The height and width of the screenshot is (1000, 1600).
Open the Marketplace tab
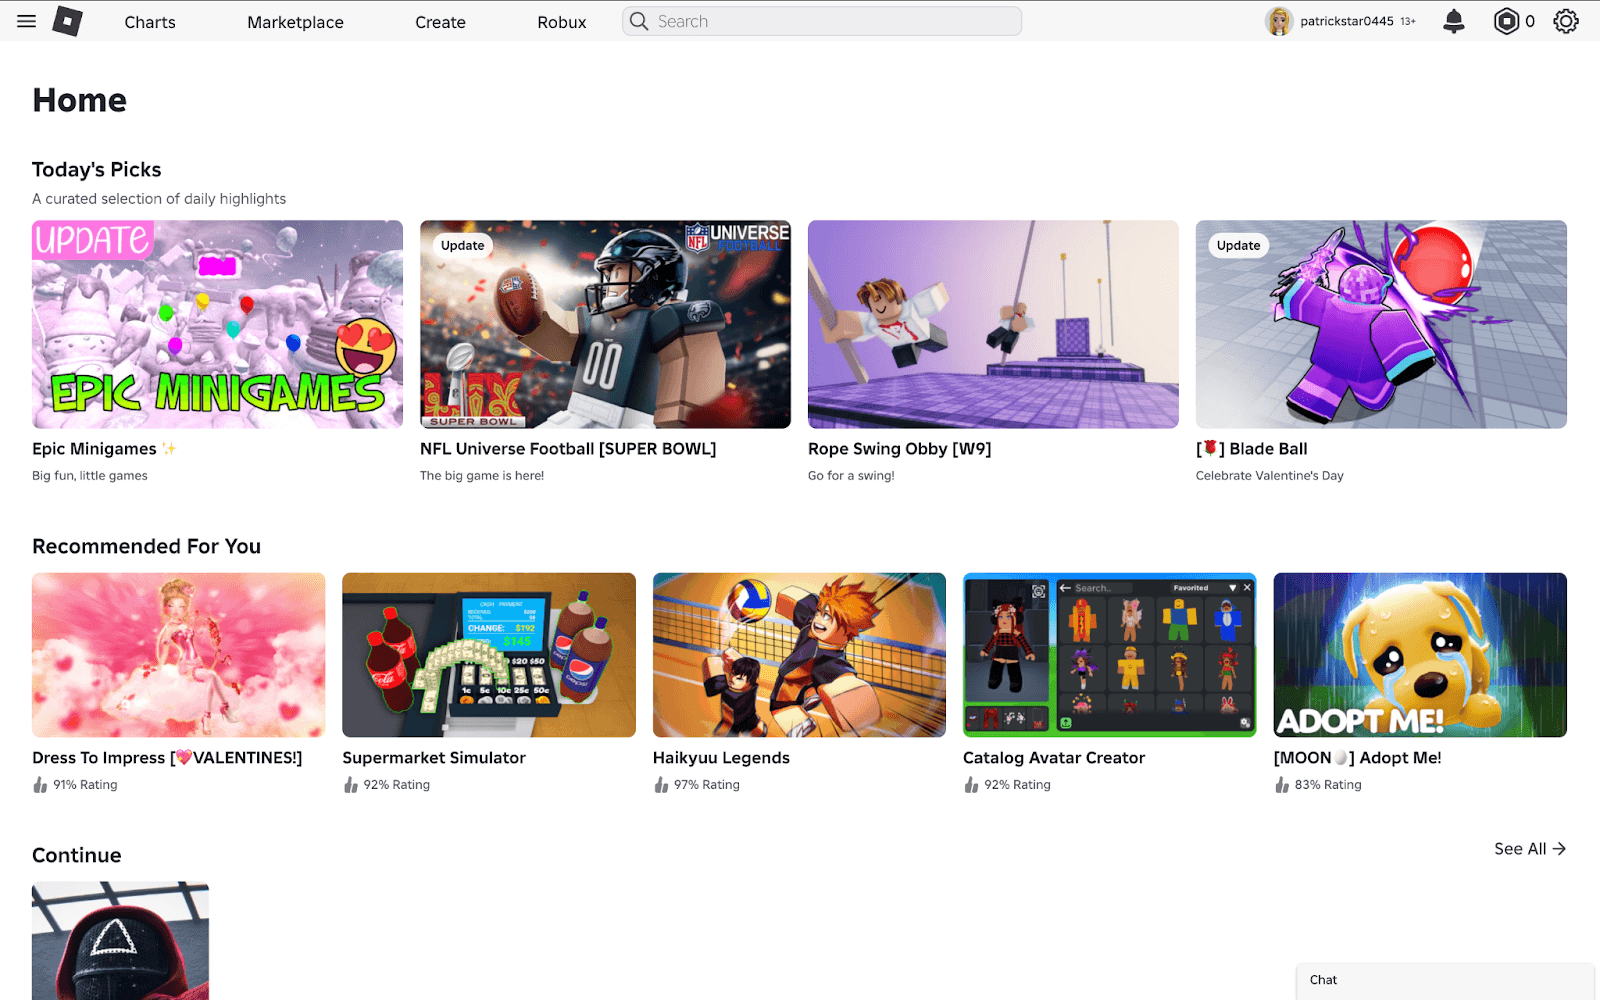tap(295, 22)
